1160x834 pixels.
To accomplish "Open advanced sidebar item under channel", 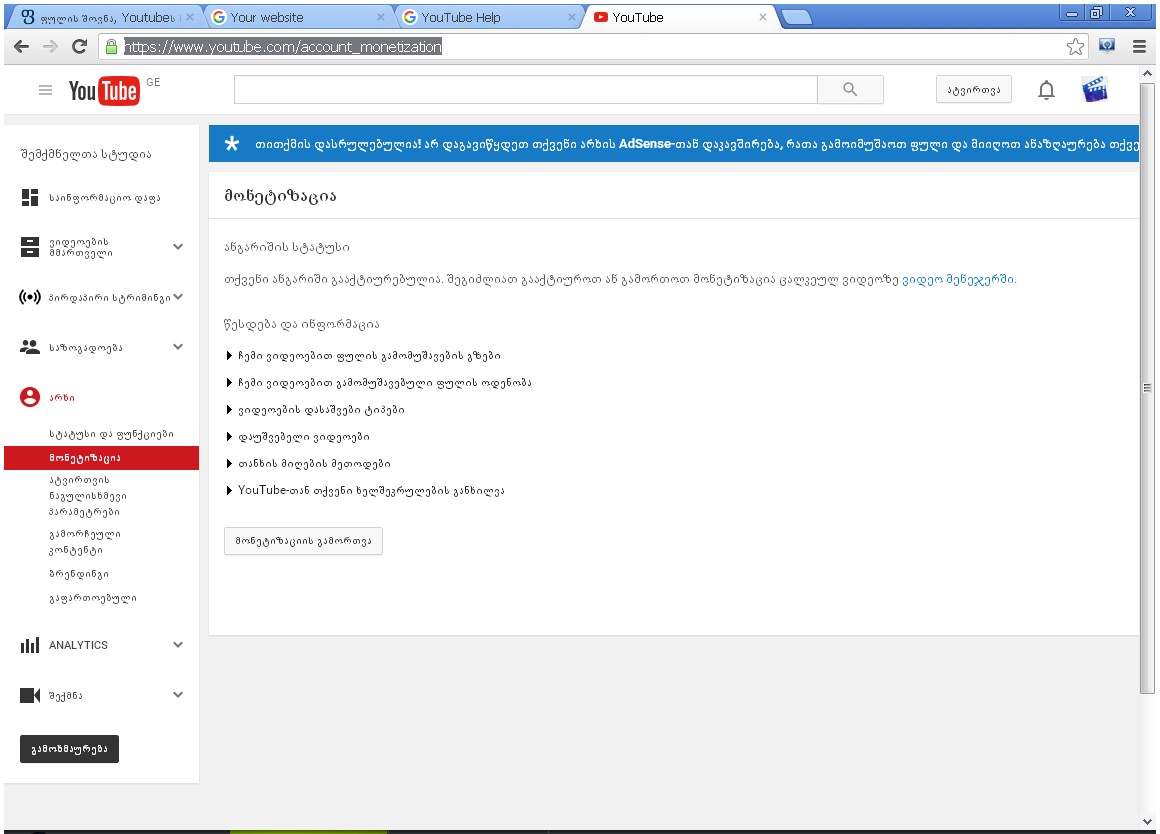I will pos(93,598).
